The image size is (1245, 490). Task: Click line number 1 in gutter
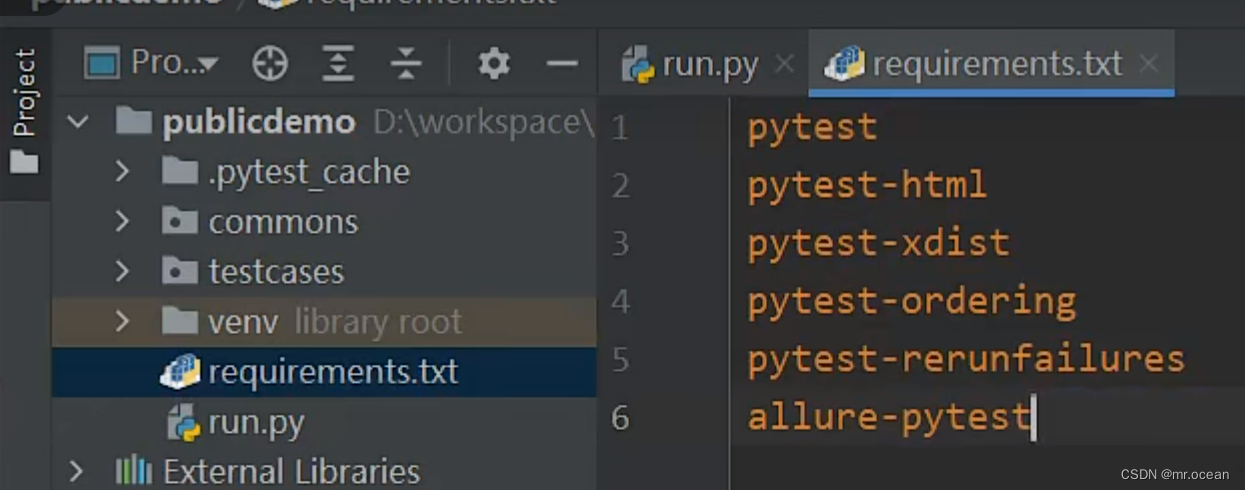(x=620, y=128)
